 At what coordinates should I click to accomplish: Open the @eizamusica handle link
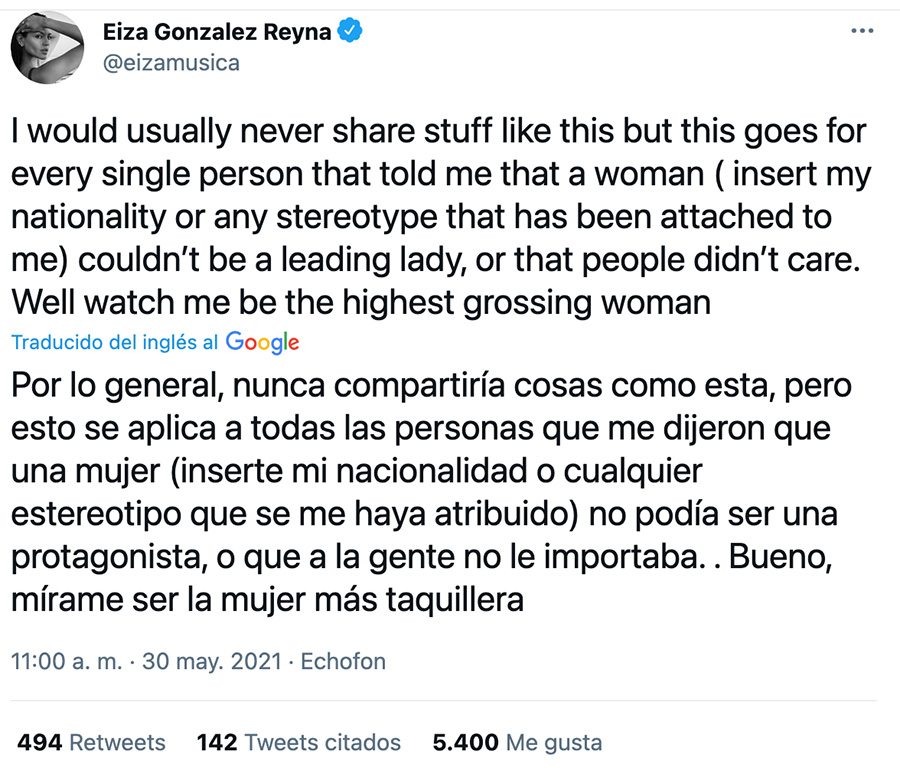(x=171, y=62)
